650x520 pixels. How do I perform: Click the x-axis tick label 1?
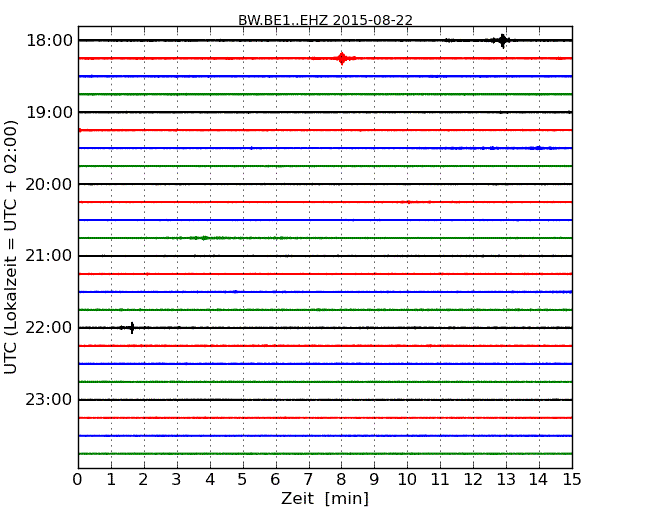(111, 480)
